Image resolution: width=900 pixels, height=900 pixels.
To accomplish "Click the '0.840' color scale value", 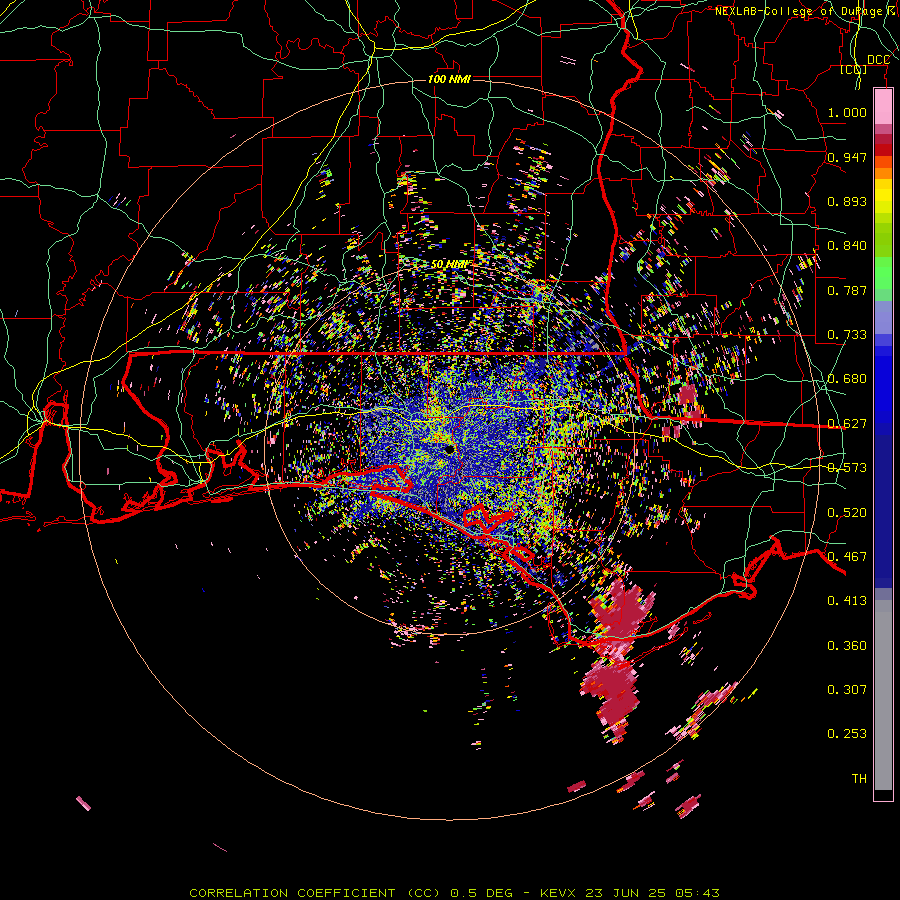I will point(847,246).
